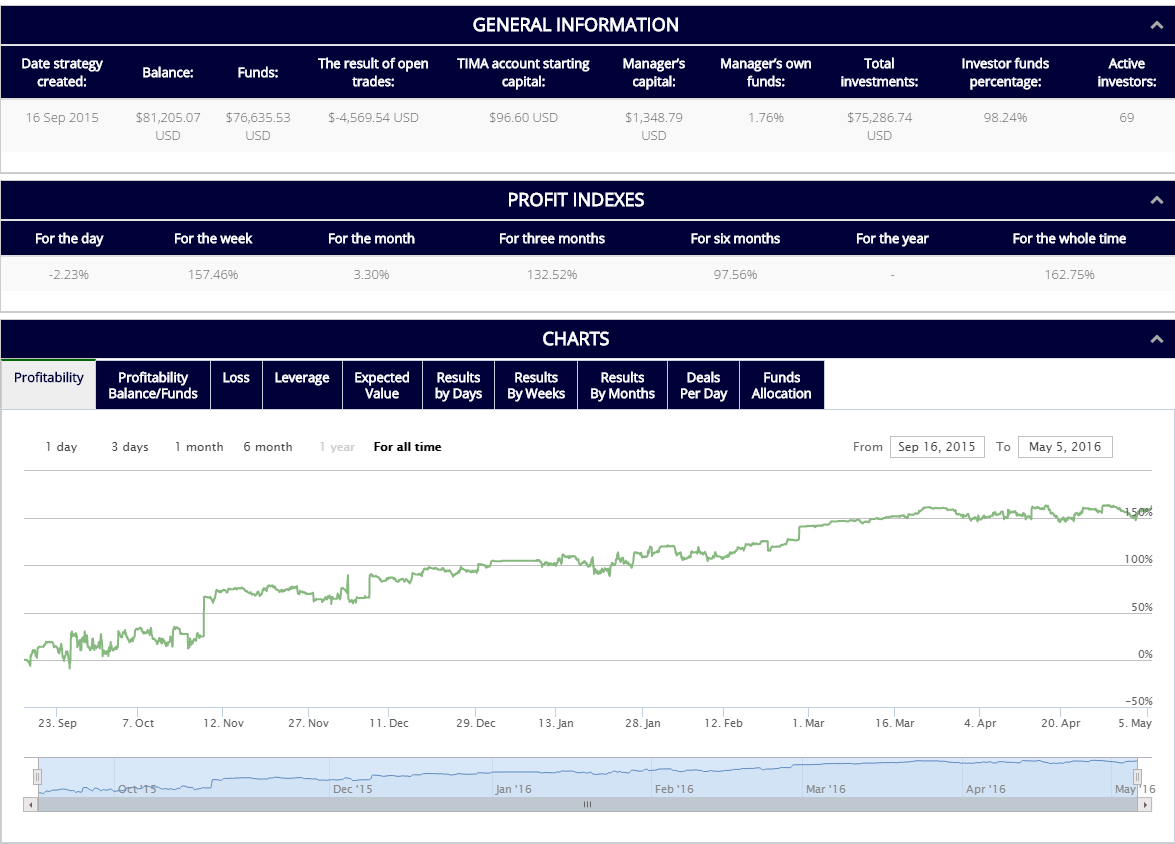Collapse the Charts section chevron
The height and width of the screenshot is (844, 1175).
(x=1156, y=339)
